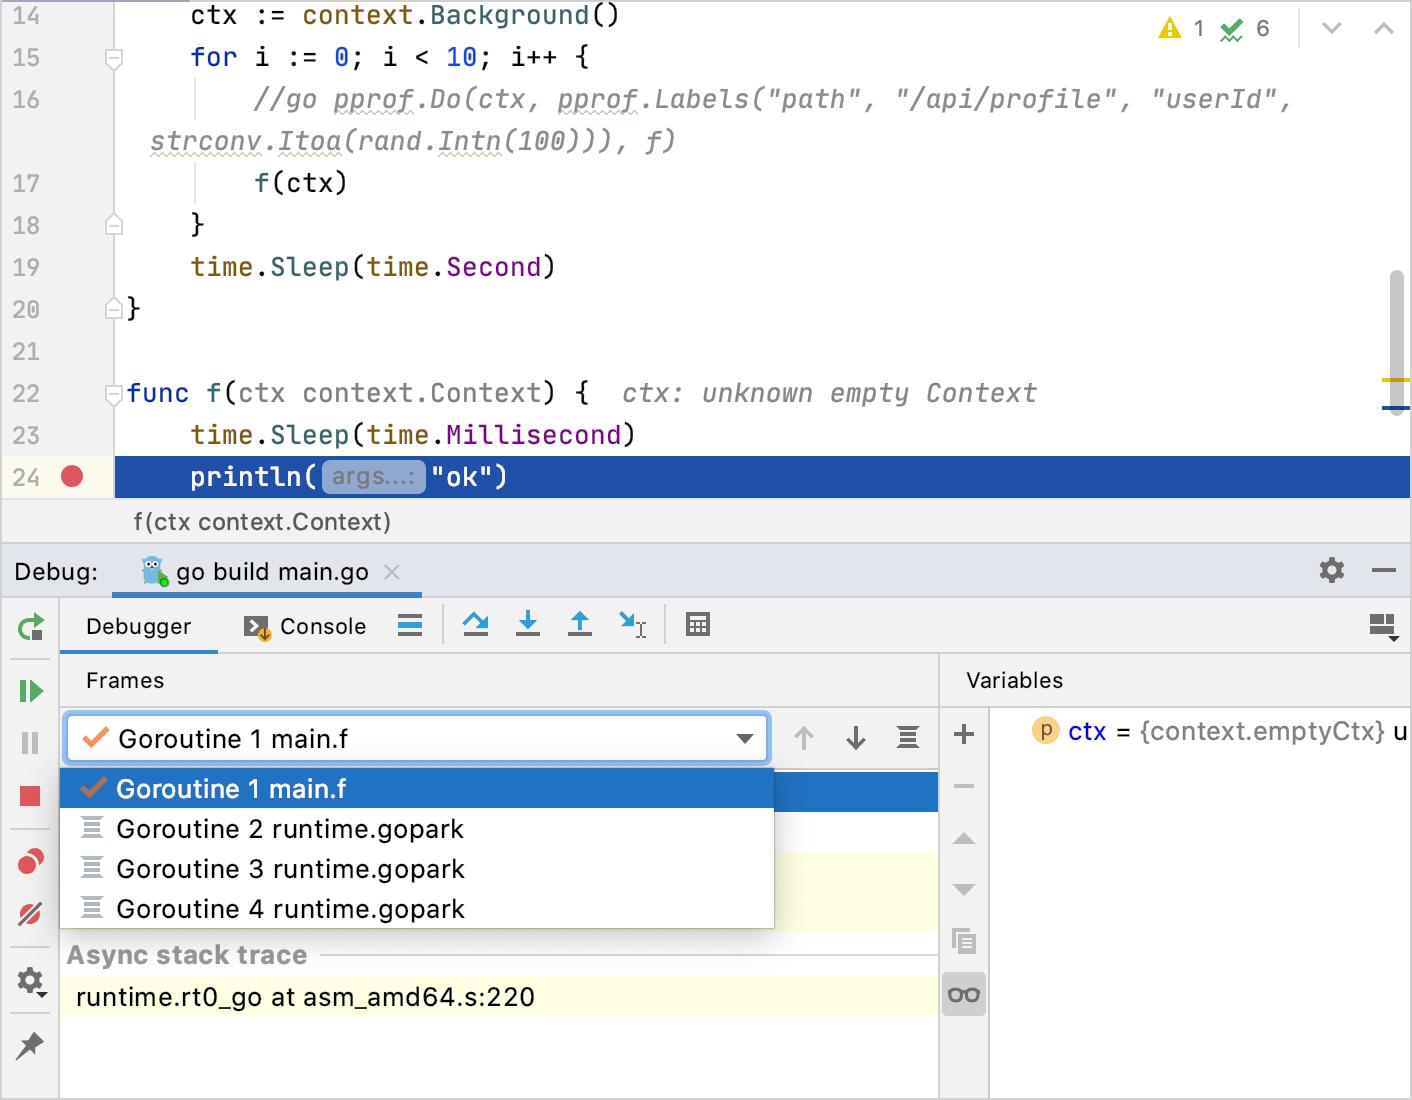Open runtime.rt0_go in the async stack trace
Screen dimensions: 1412x1100
pyautogui.click(x=307, y=996)
